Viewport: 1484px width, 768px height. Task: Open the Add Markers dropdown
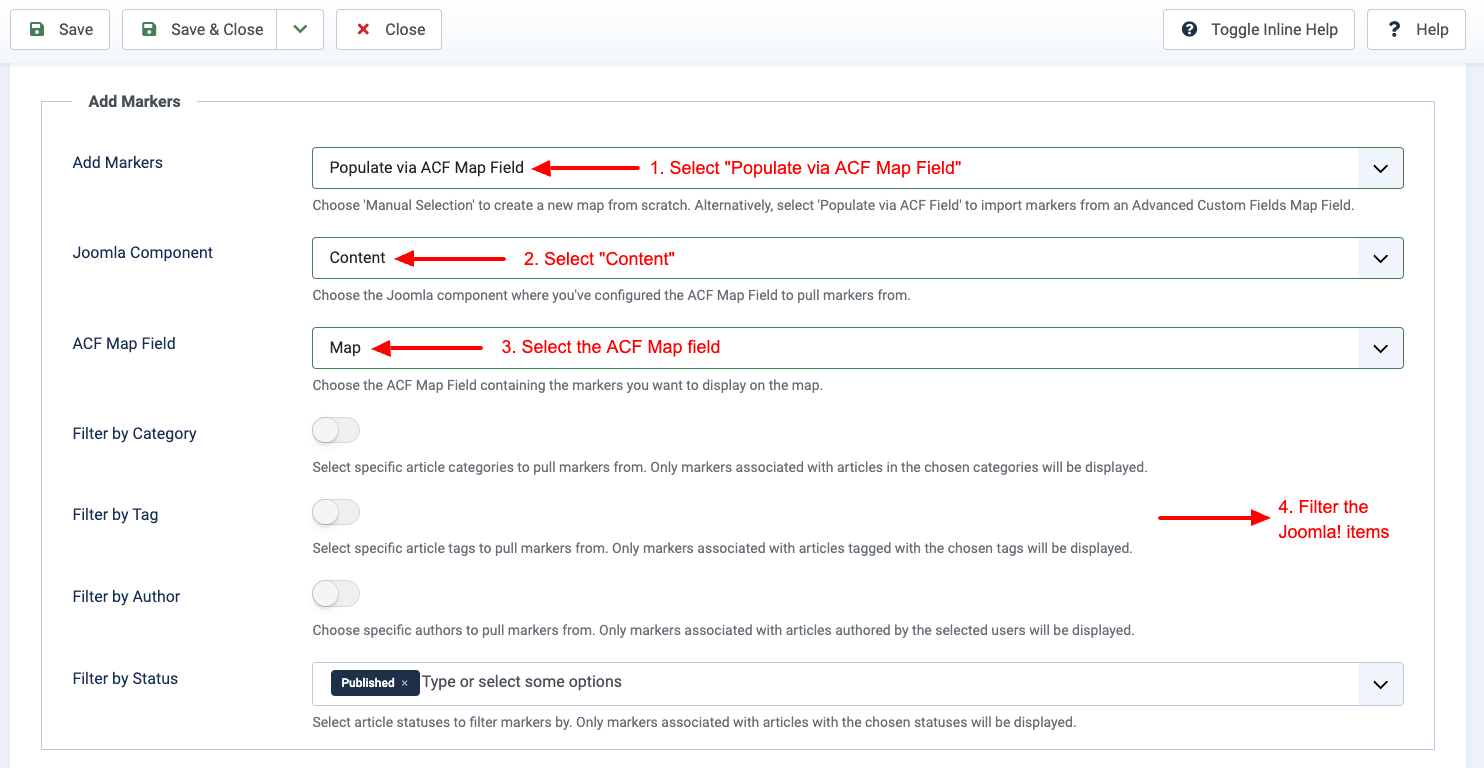click(858, 168)
